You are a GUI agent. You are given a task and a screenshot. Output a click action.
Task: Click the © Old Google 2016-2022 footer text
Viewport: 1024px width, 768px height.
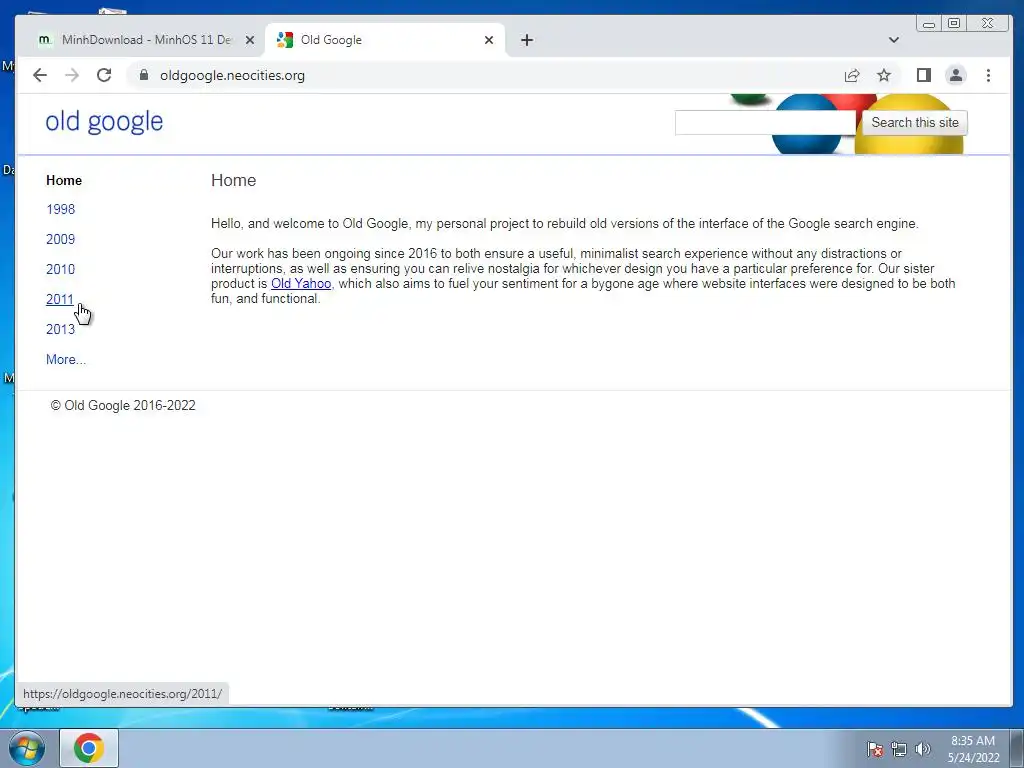point(123,406)
